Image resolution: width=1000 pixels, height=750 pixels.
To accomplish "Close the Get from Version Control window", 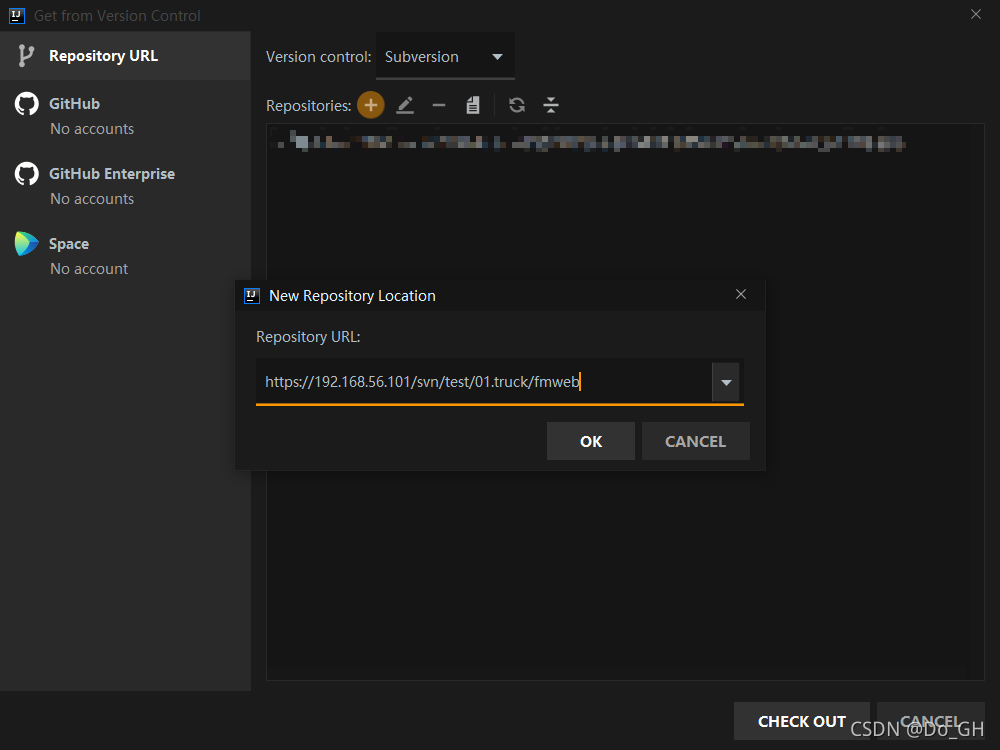I will click(976, 14).
